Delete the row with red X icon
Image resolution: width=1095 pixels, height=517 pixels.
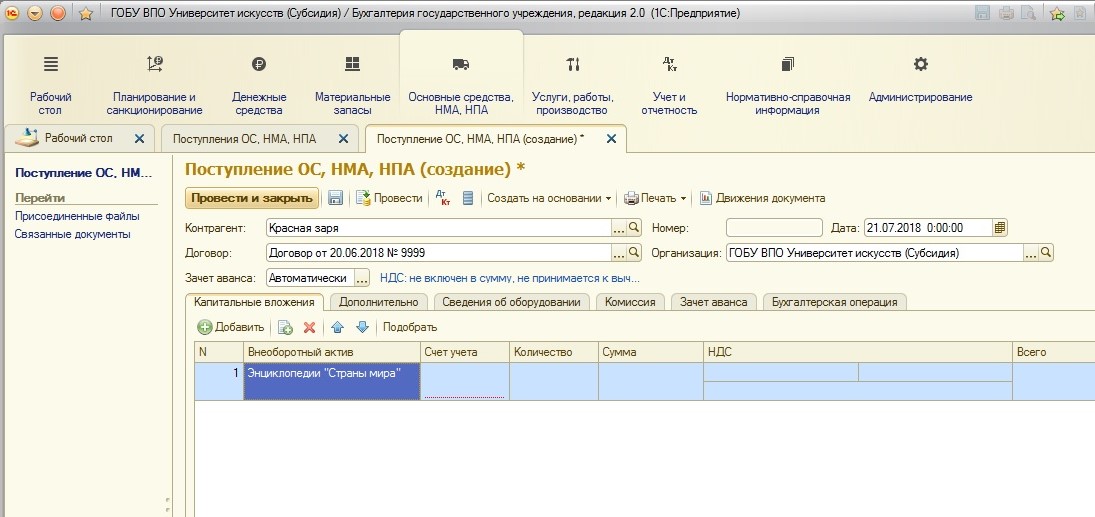[x=309, y=327]
